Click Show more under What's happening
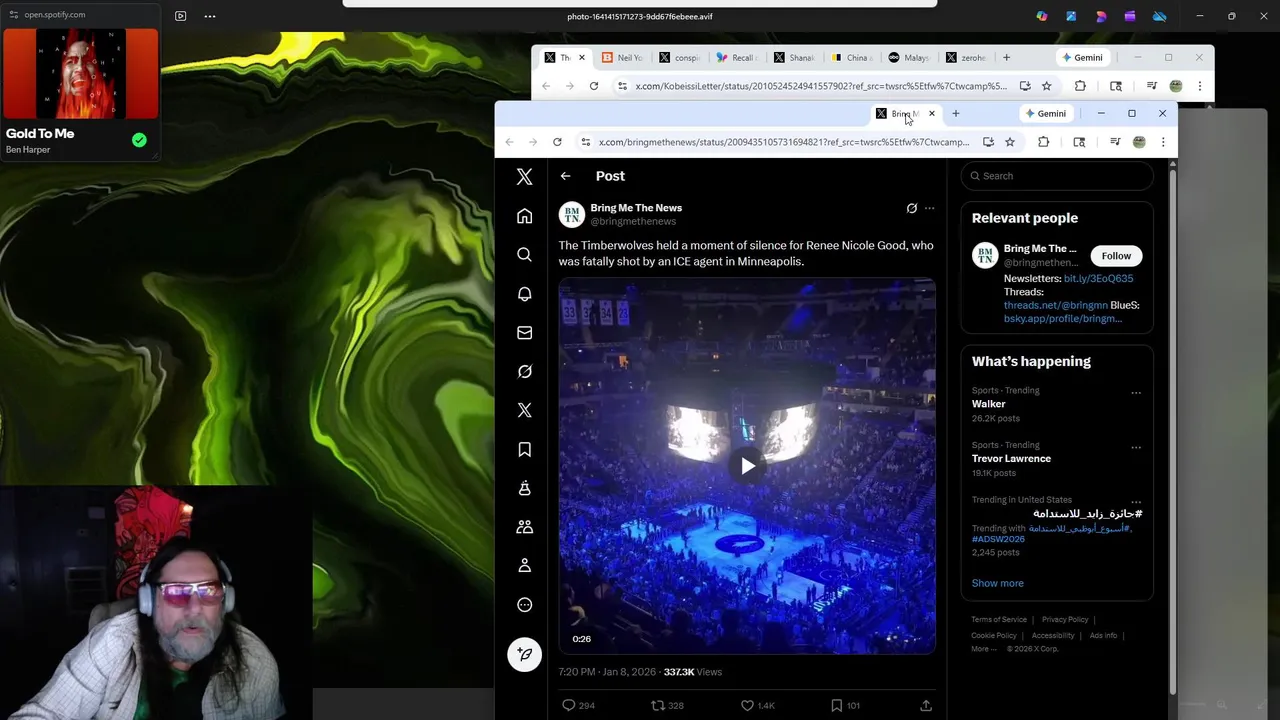This screenshot has width=1280, height=720. (x=997, y=583)
